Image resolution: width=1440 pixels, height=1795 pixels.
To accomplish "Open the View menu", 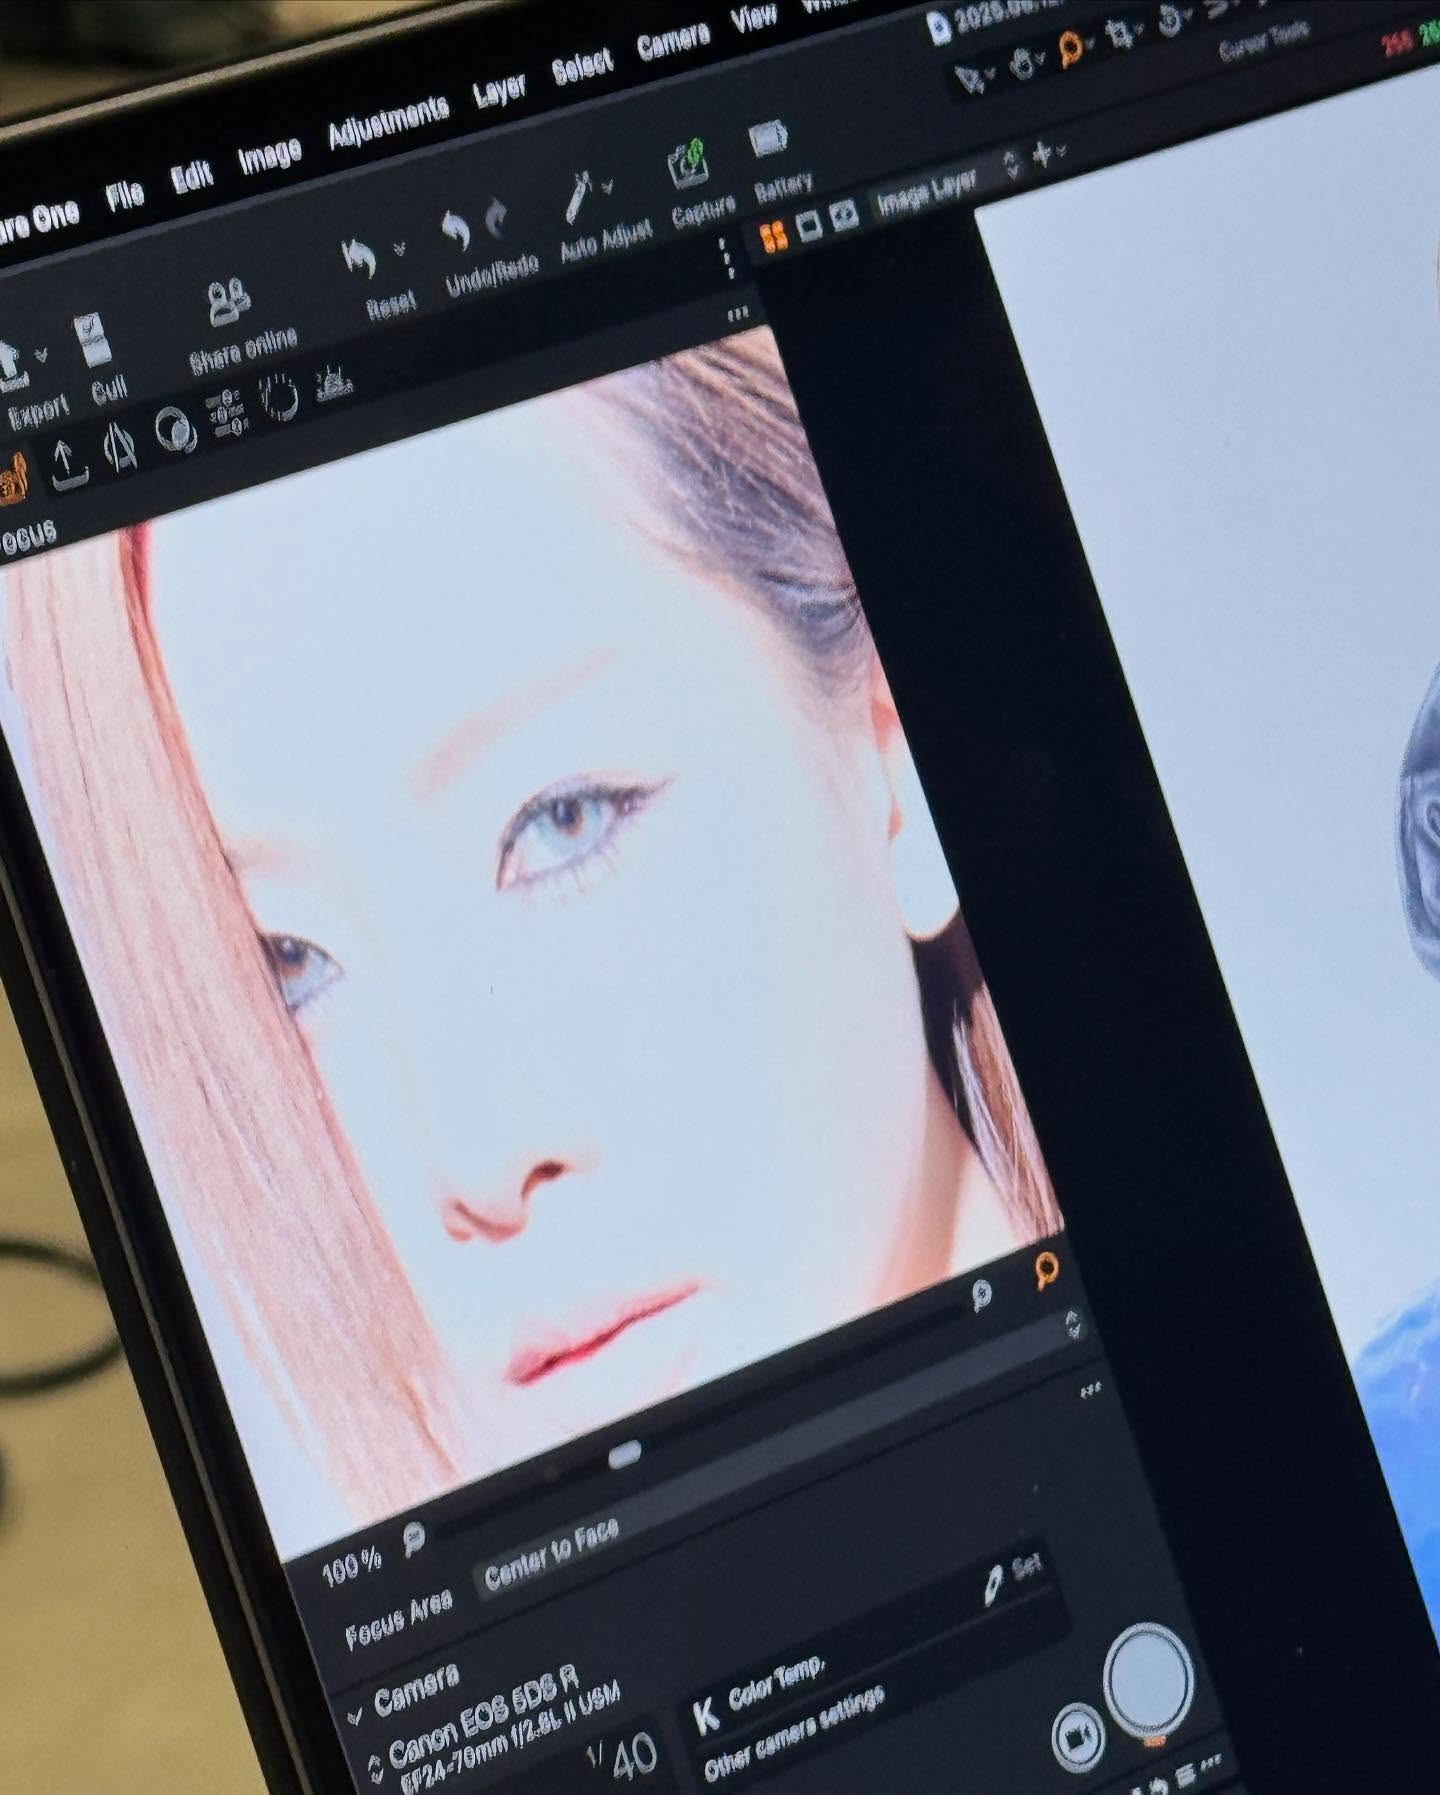I will 754,19.
